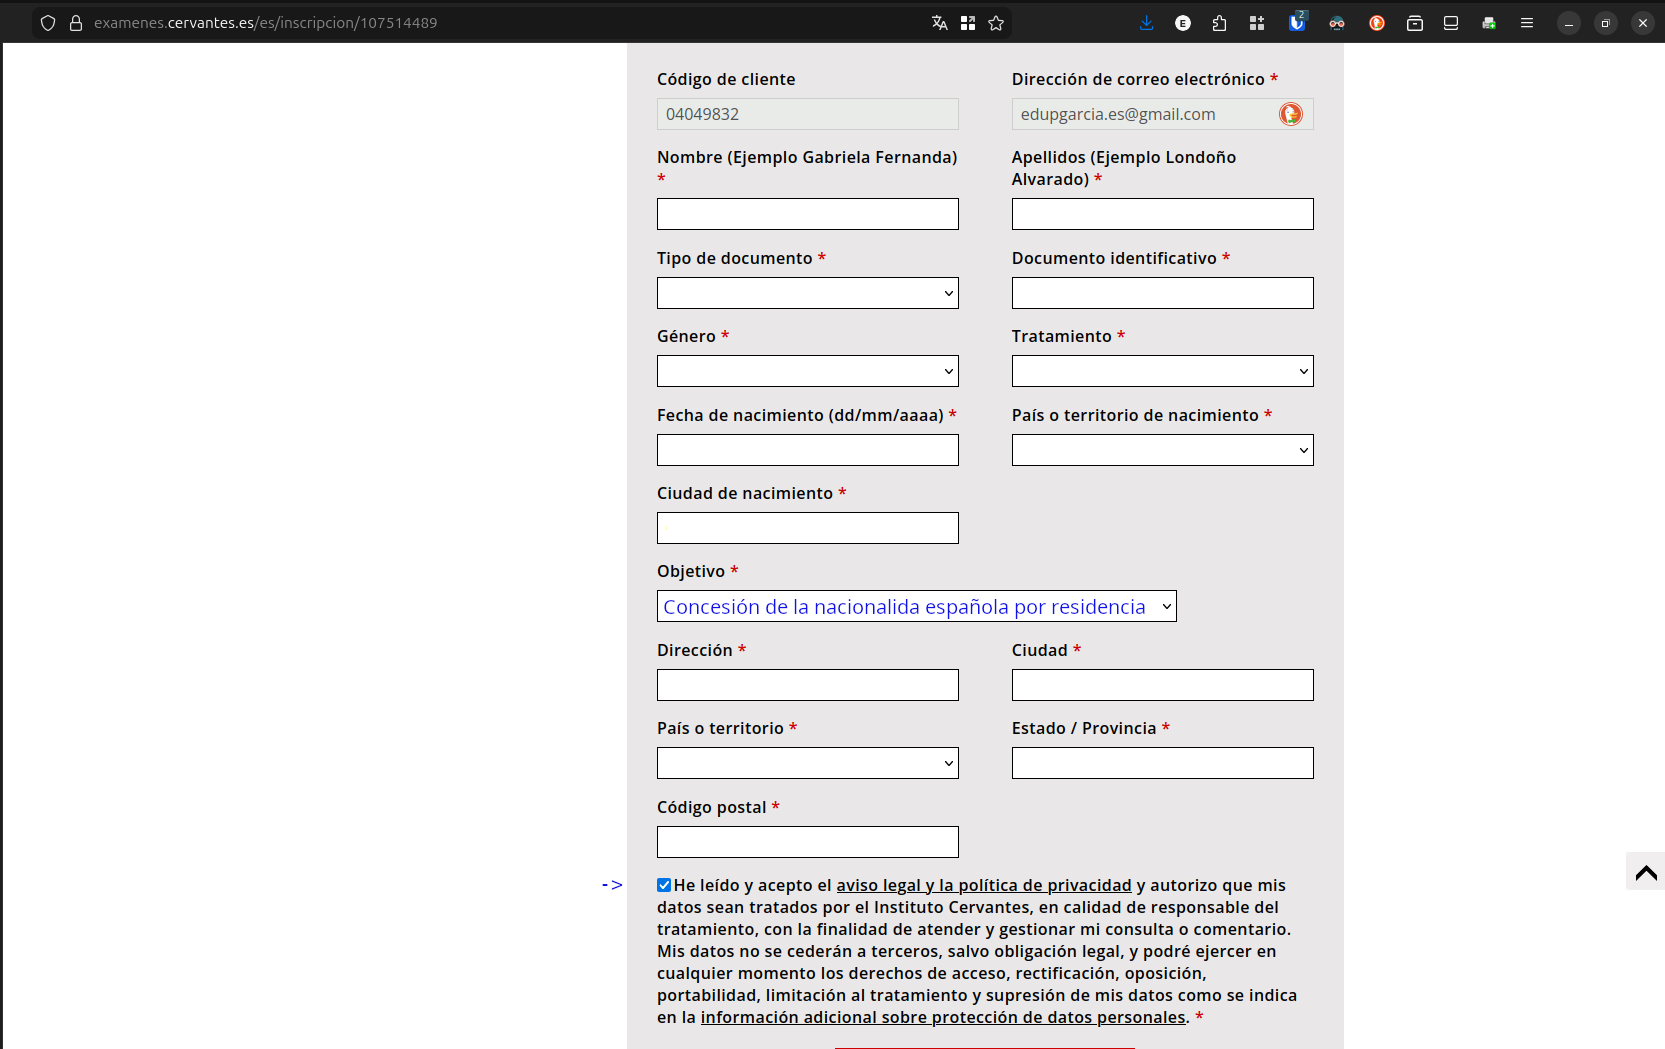Open the Bitwarden extension icon

1297,22
